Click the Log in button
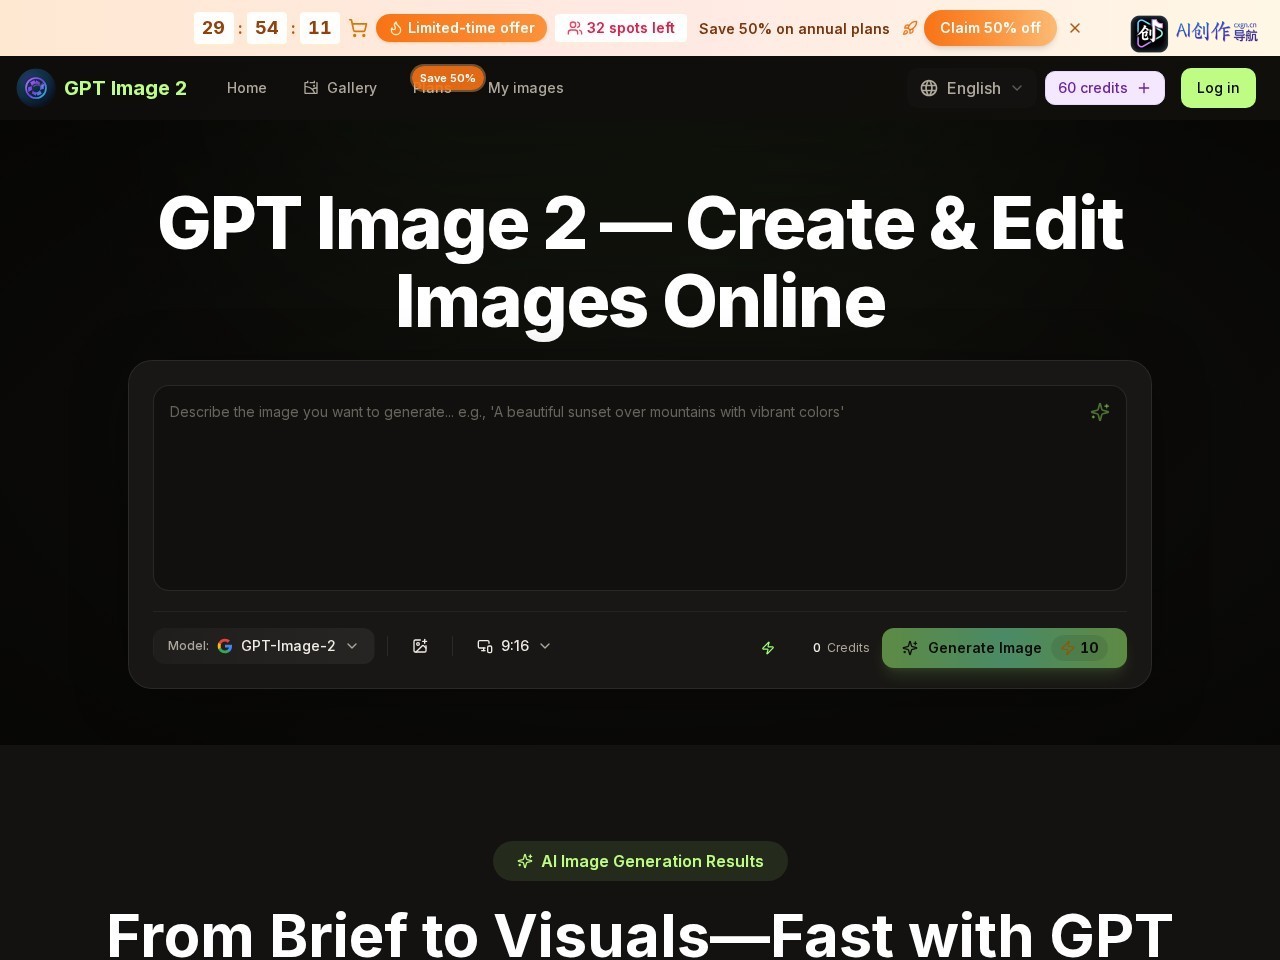The height and width of the screenshot is (960, 1280). tap(1218, 88)
